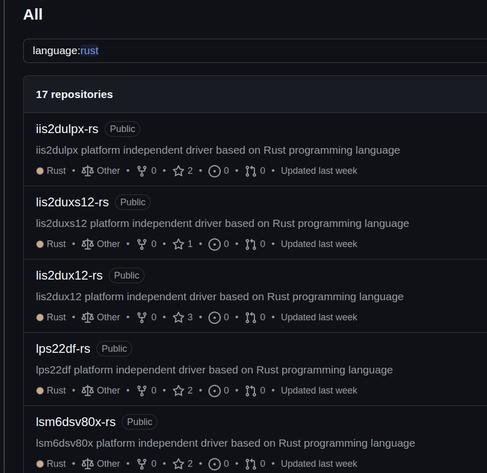This screenshot has height=473, width=487.
Task: Open the lsm6dsv80x-rs repository link
Action: tap(76, 422)
